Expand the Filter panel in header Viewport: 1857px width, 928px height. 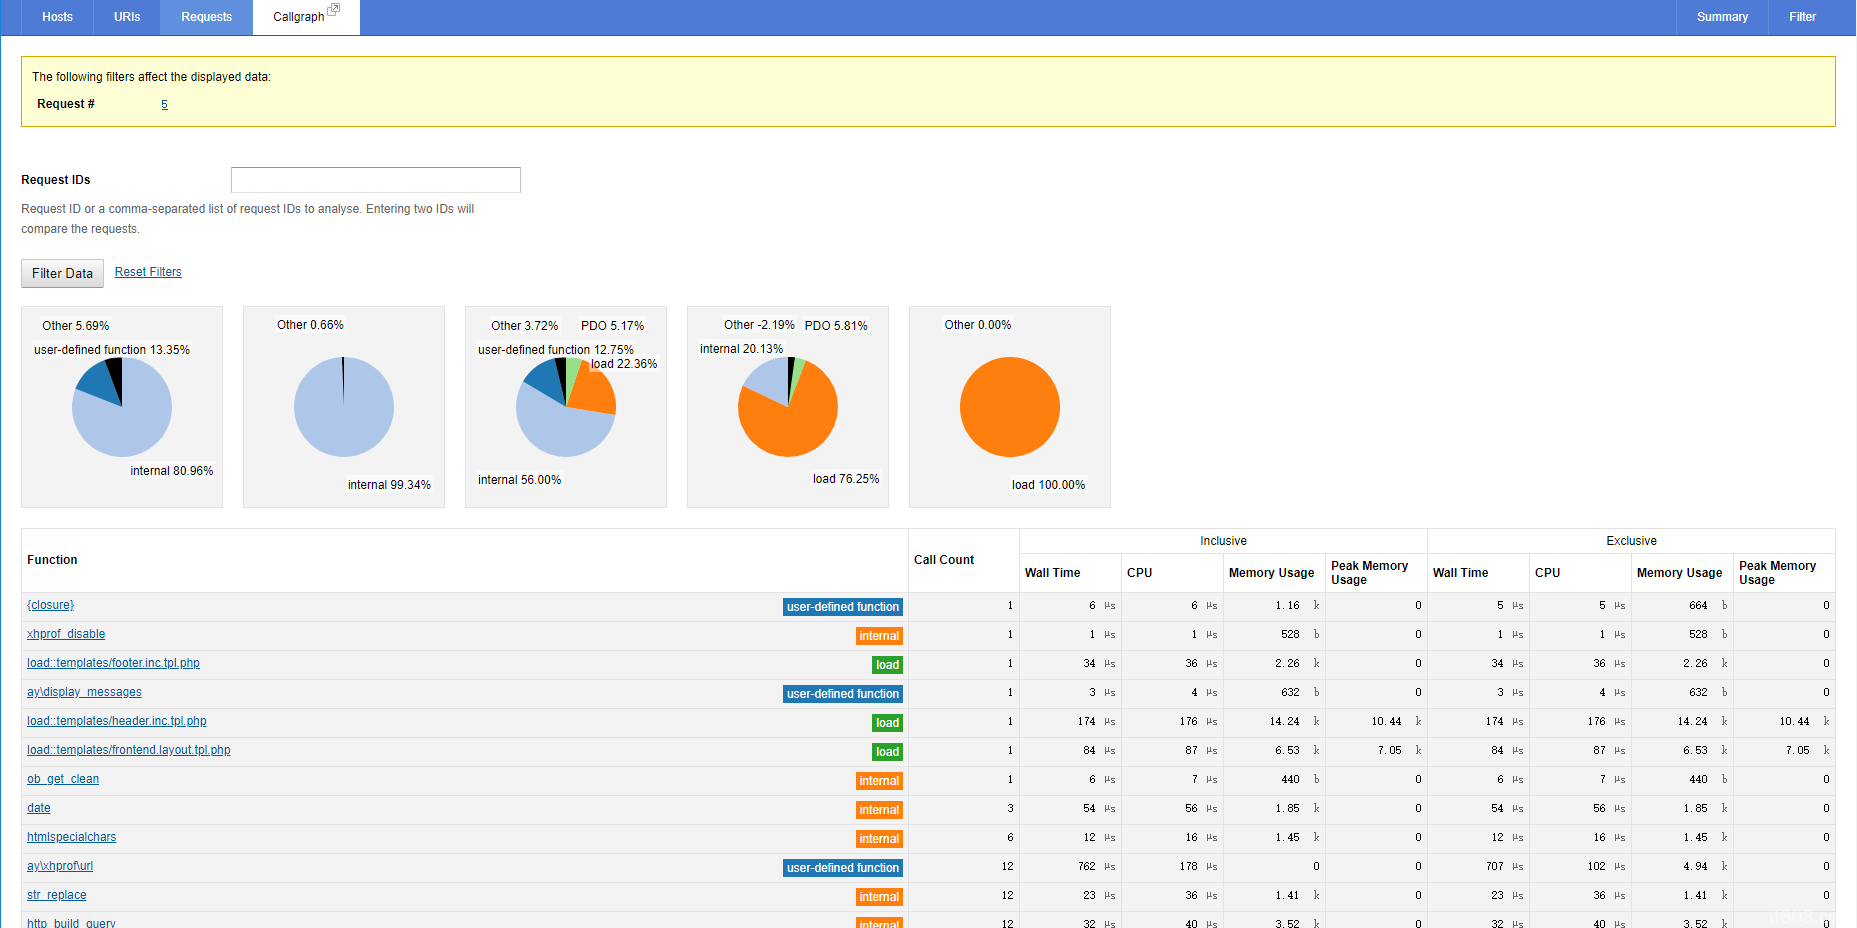coord(1802,17)
